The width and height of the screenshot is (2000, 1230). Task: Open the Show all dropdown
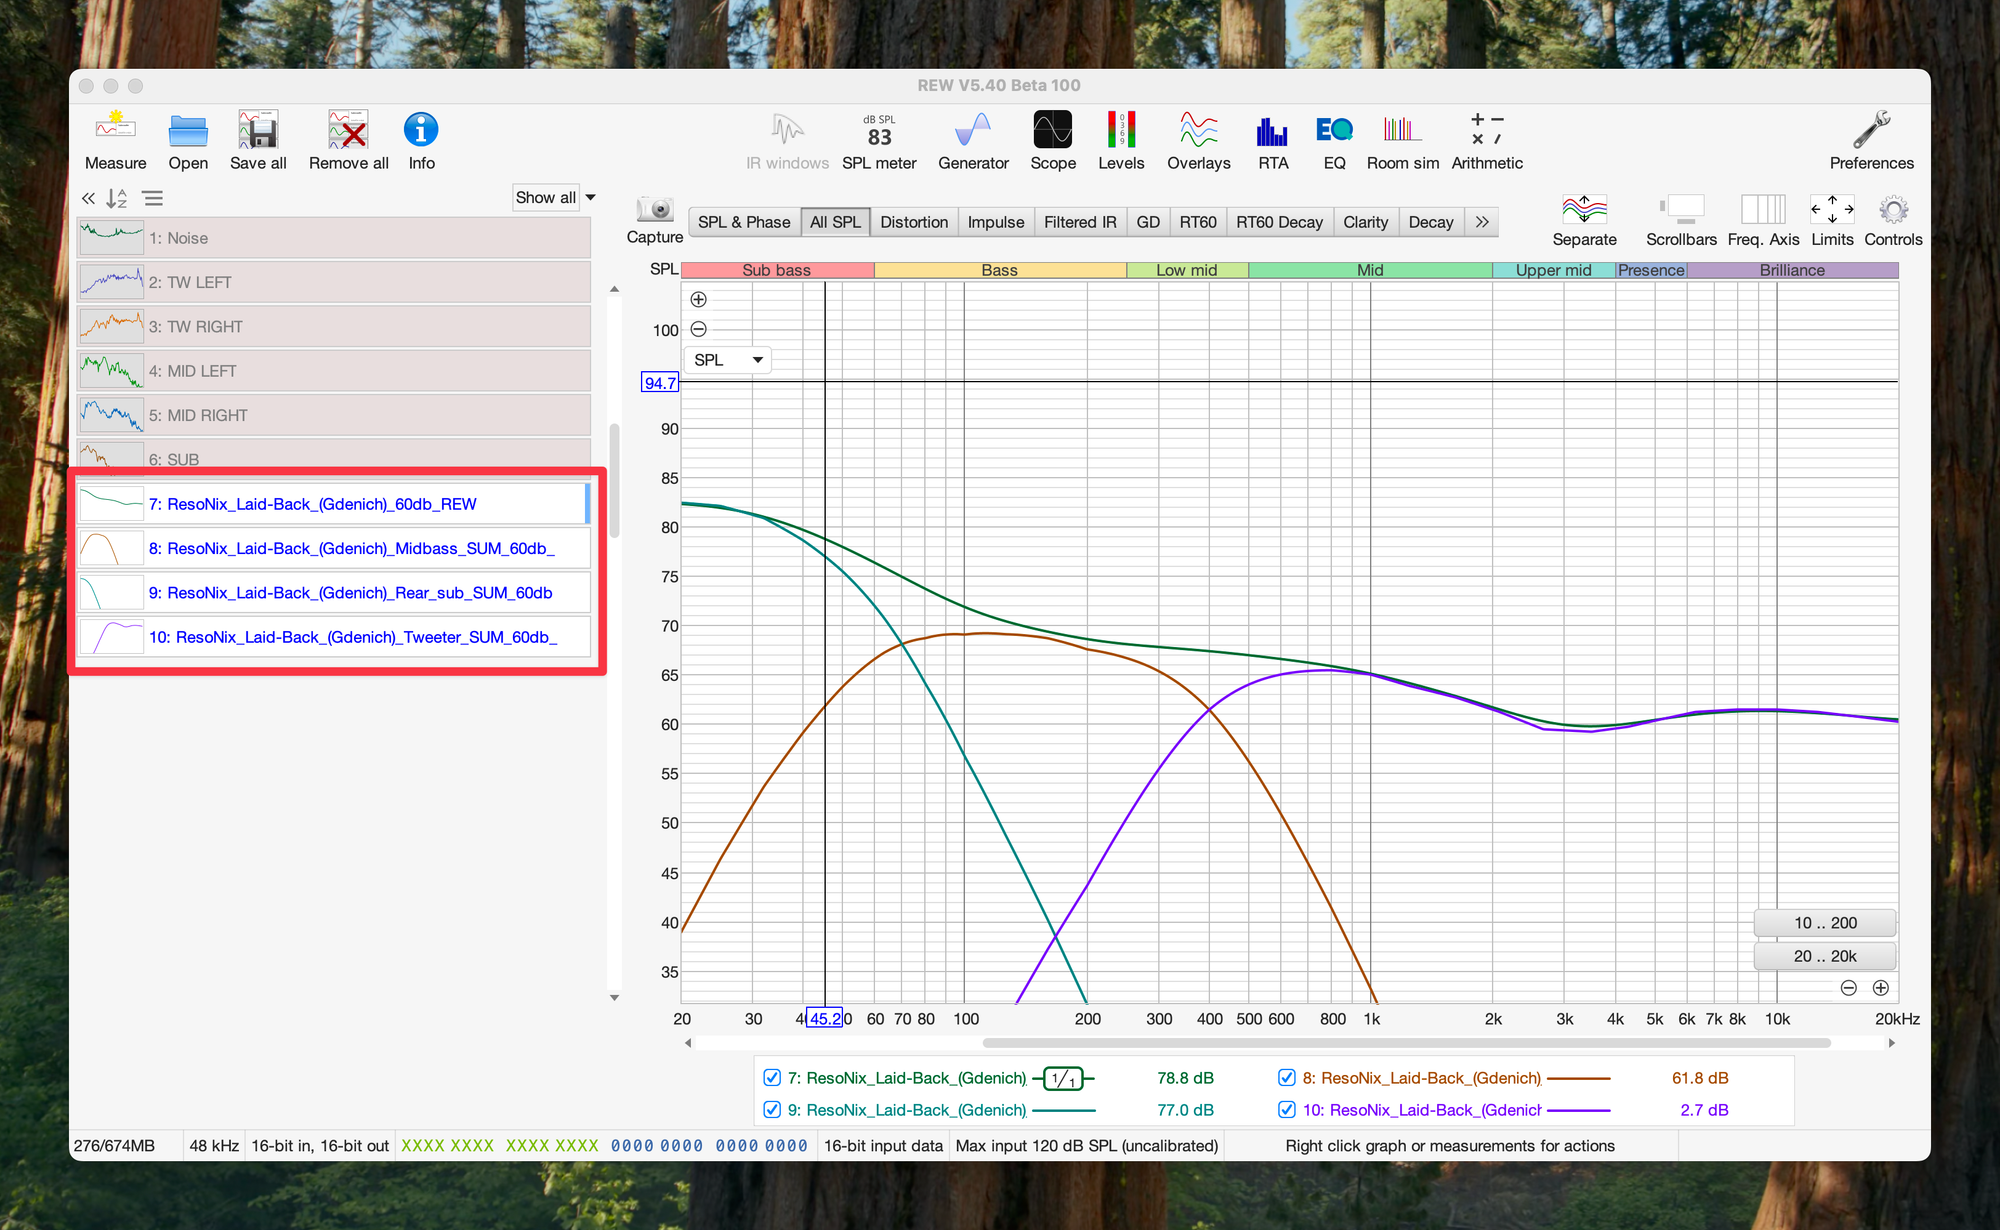point(555,198)
